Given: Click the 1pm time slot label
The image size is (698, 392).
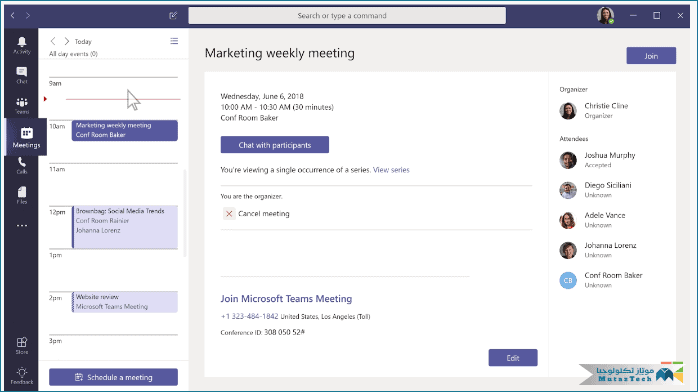Looking at the screenshot, I should pyautogui.click(x=55, y=255).
